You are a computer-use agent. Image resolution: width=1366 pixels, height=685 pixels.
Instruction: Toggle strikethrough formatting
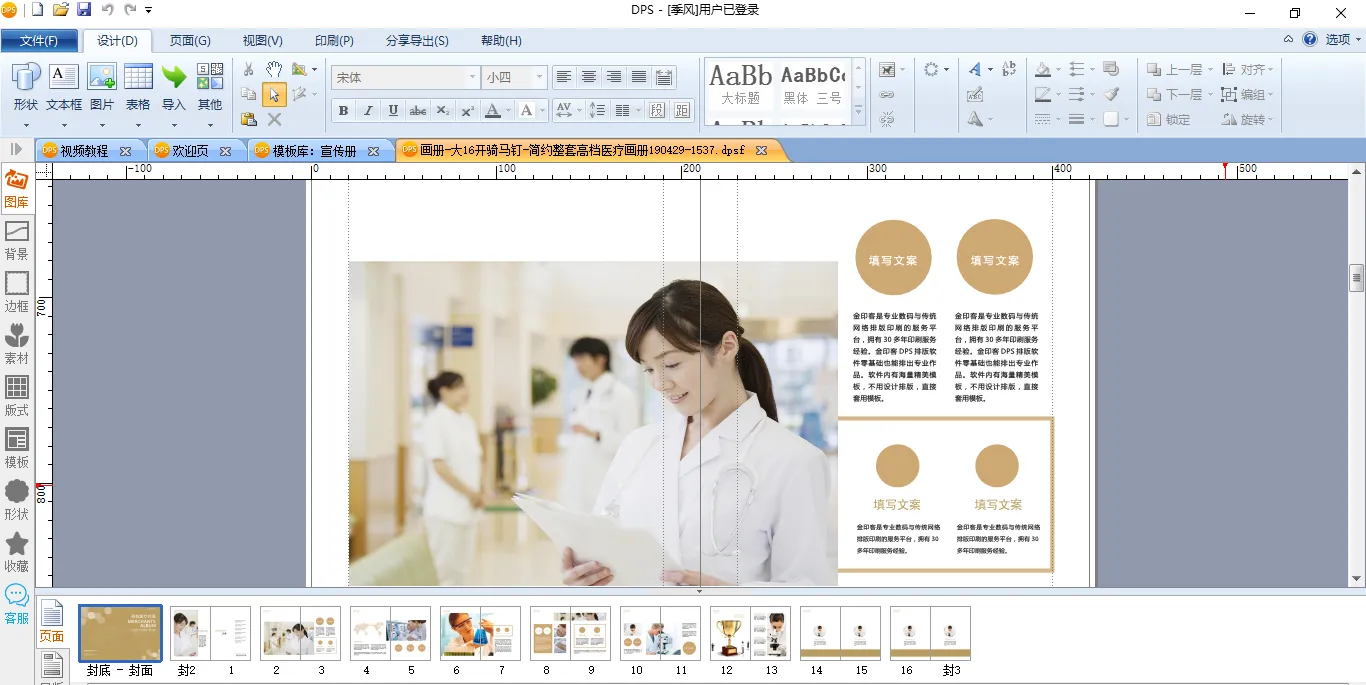(x=418, y=110)
